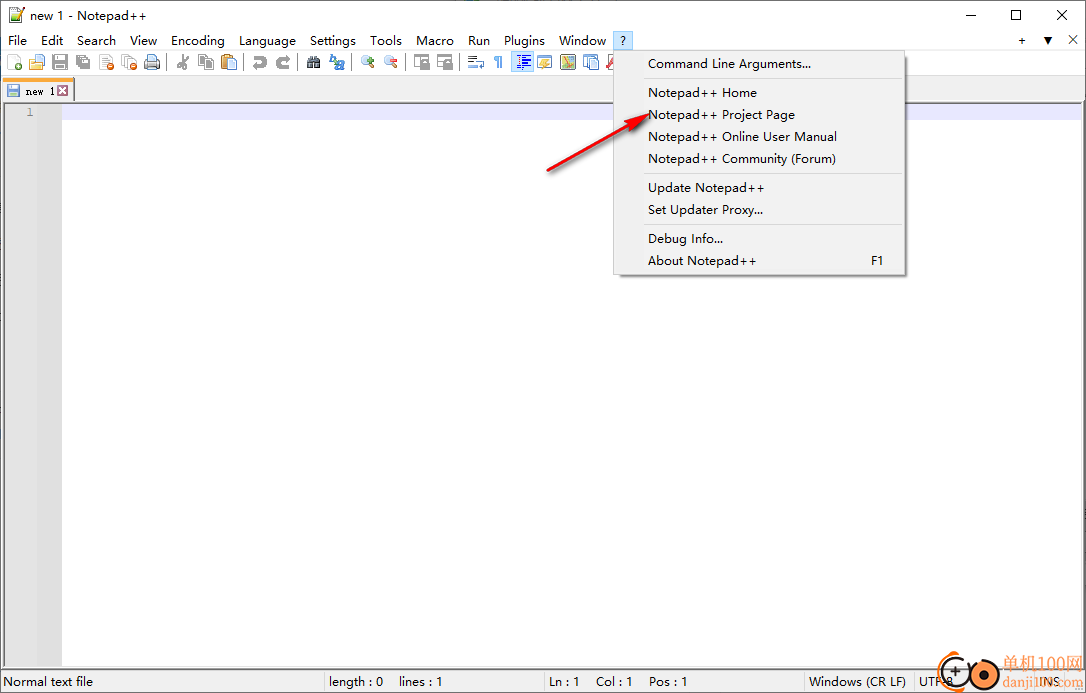1086x693 pixels.
Task: Open the tab list dropdown arrow
Action: tap(1048, 41)
